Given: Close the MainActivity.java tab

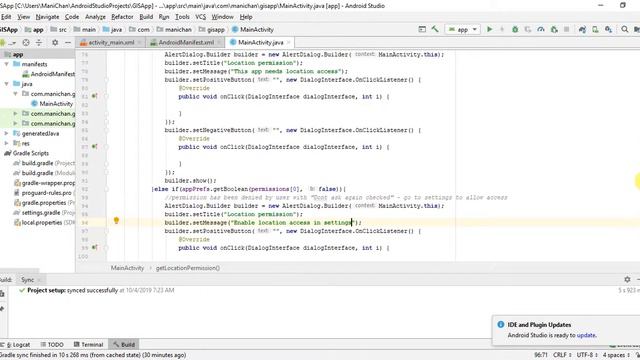Looking at the screenshot, I should (289, 42).
